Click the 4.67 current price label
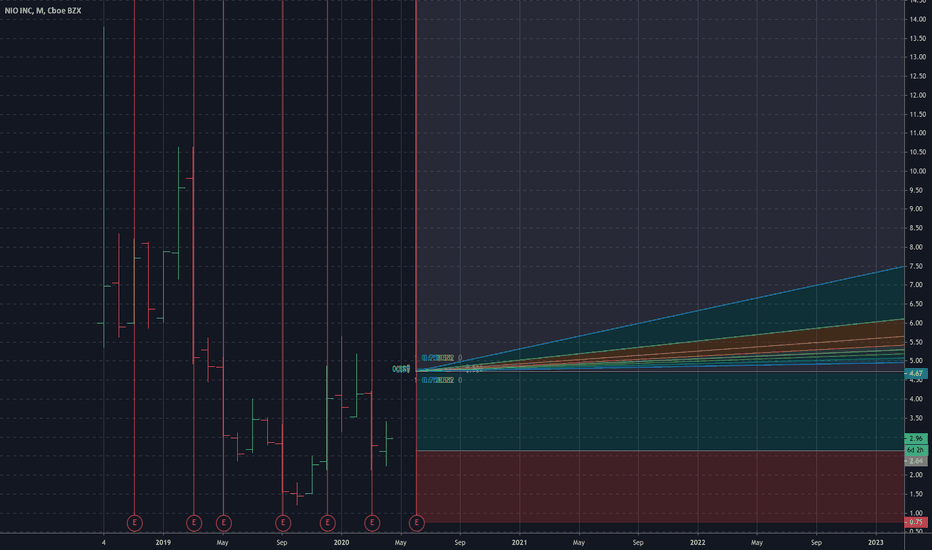 916,373
